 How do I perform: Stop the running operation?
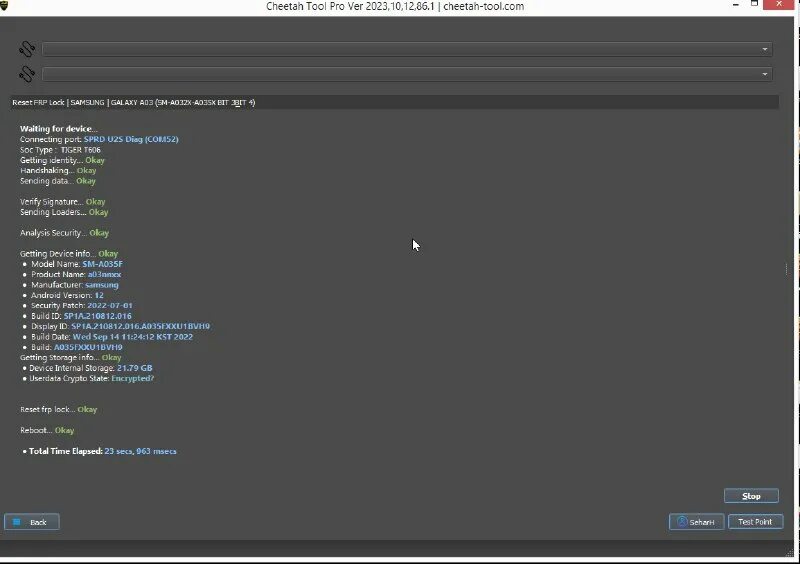[x=751, y=496]
